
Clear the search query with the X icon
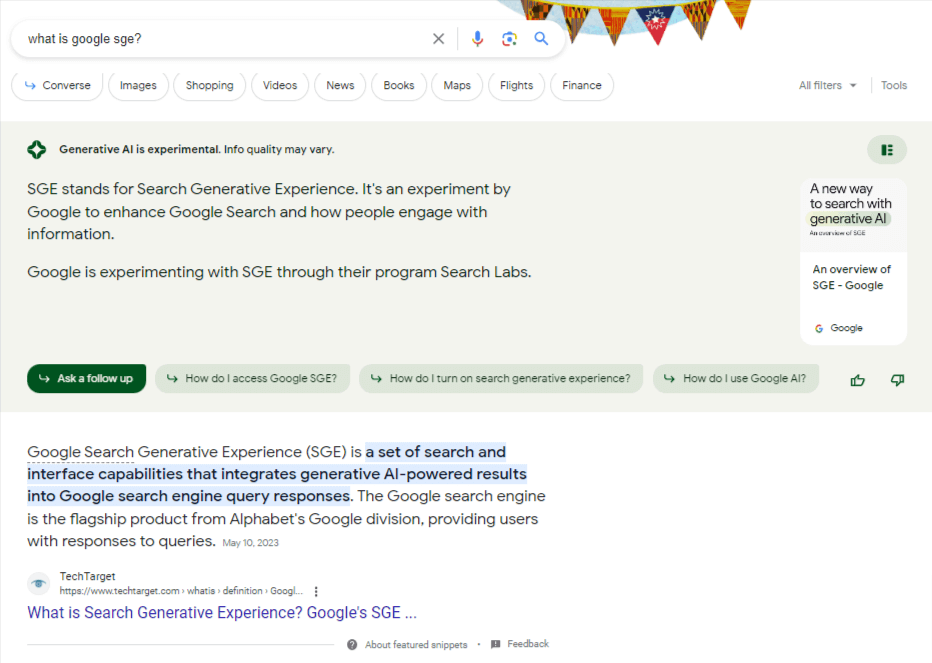click(439, 39)
